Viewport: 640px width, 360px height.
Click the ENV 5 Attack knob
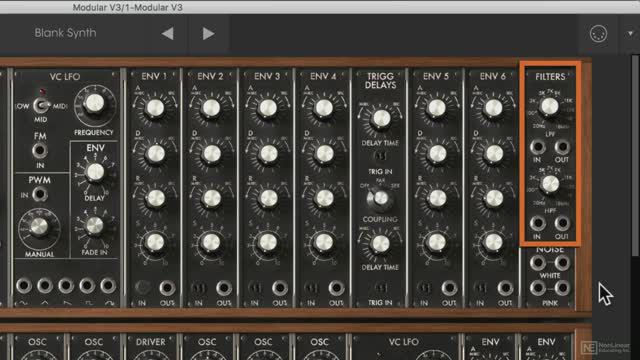437,108
